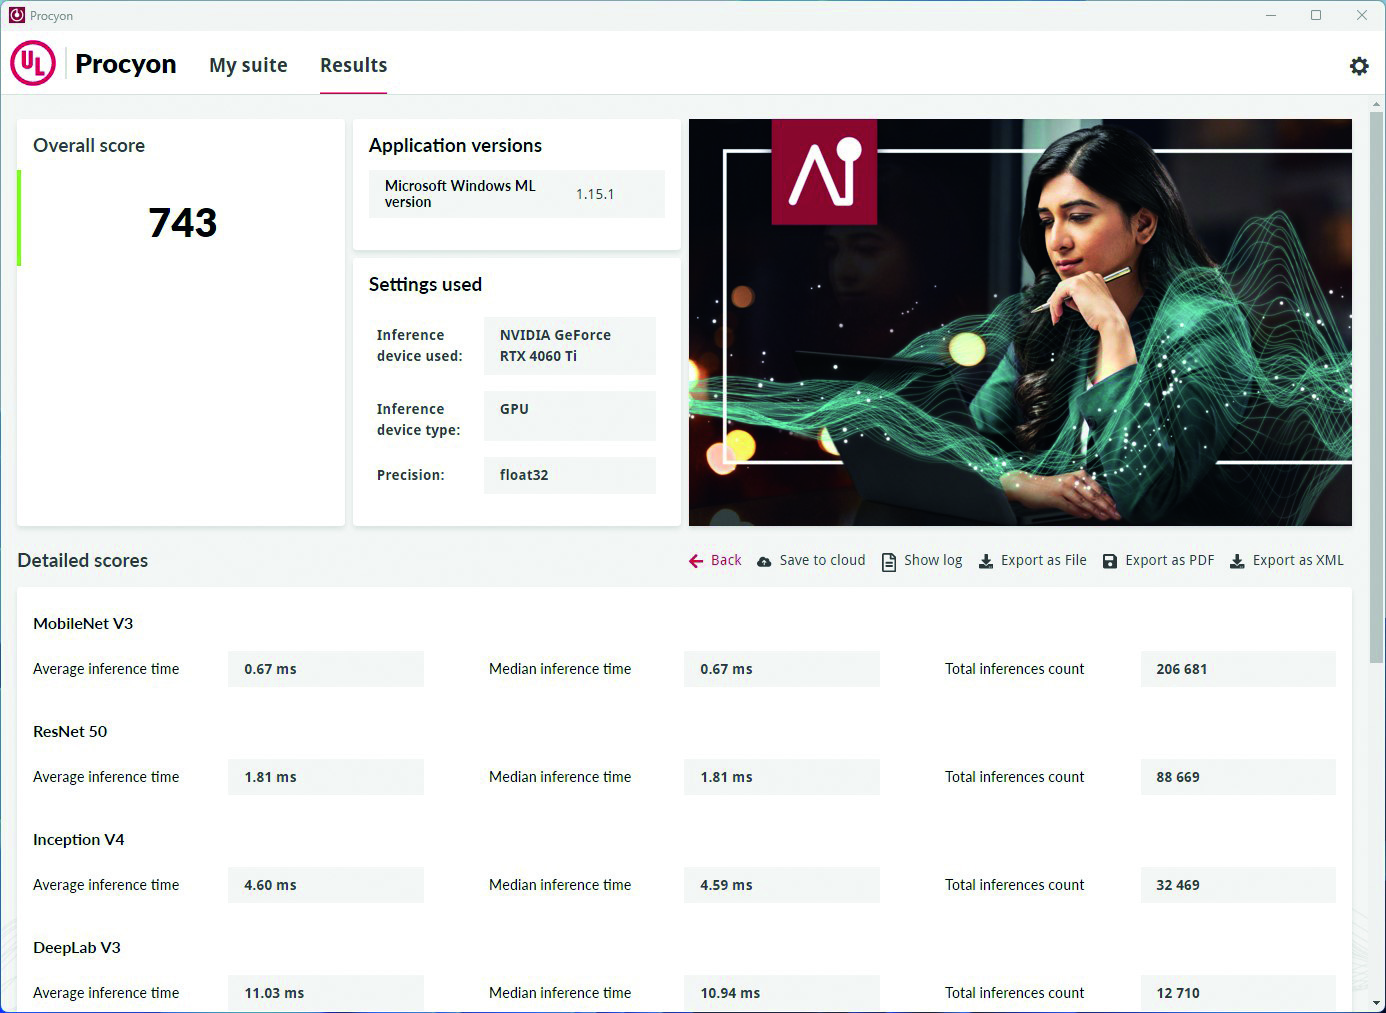This screenshot has width=1386, height=1013.
Task: Click the Export as XML download icon
Action: pos(1237,561)
